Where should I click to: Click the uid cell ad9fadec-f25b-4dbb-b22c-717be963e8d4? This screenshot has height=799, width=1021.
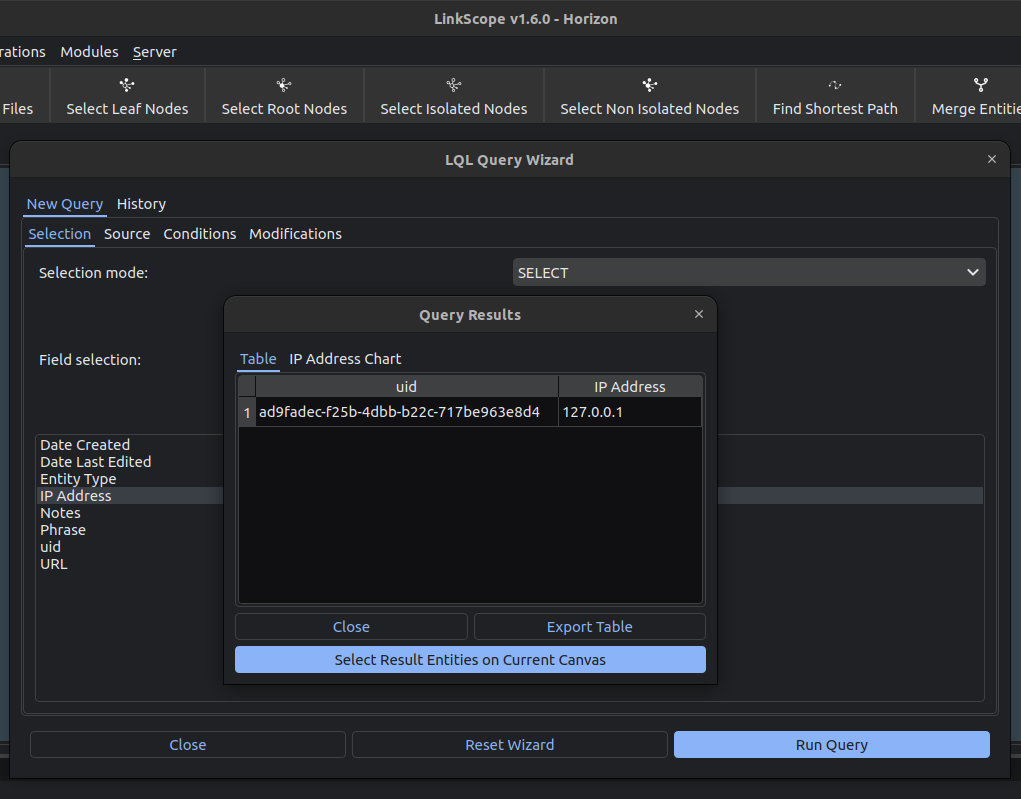point(407,412)
